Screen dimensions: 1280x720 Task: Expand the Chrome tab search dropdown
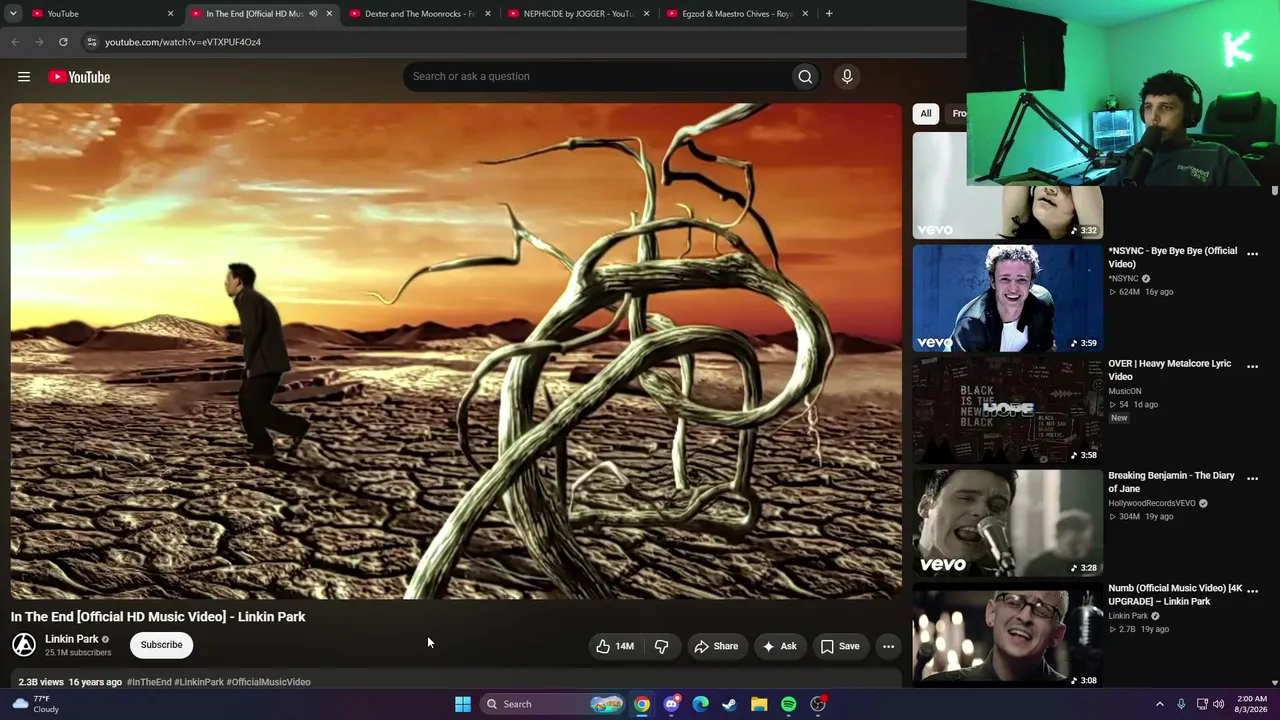(13, 14)
